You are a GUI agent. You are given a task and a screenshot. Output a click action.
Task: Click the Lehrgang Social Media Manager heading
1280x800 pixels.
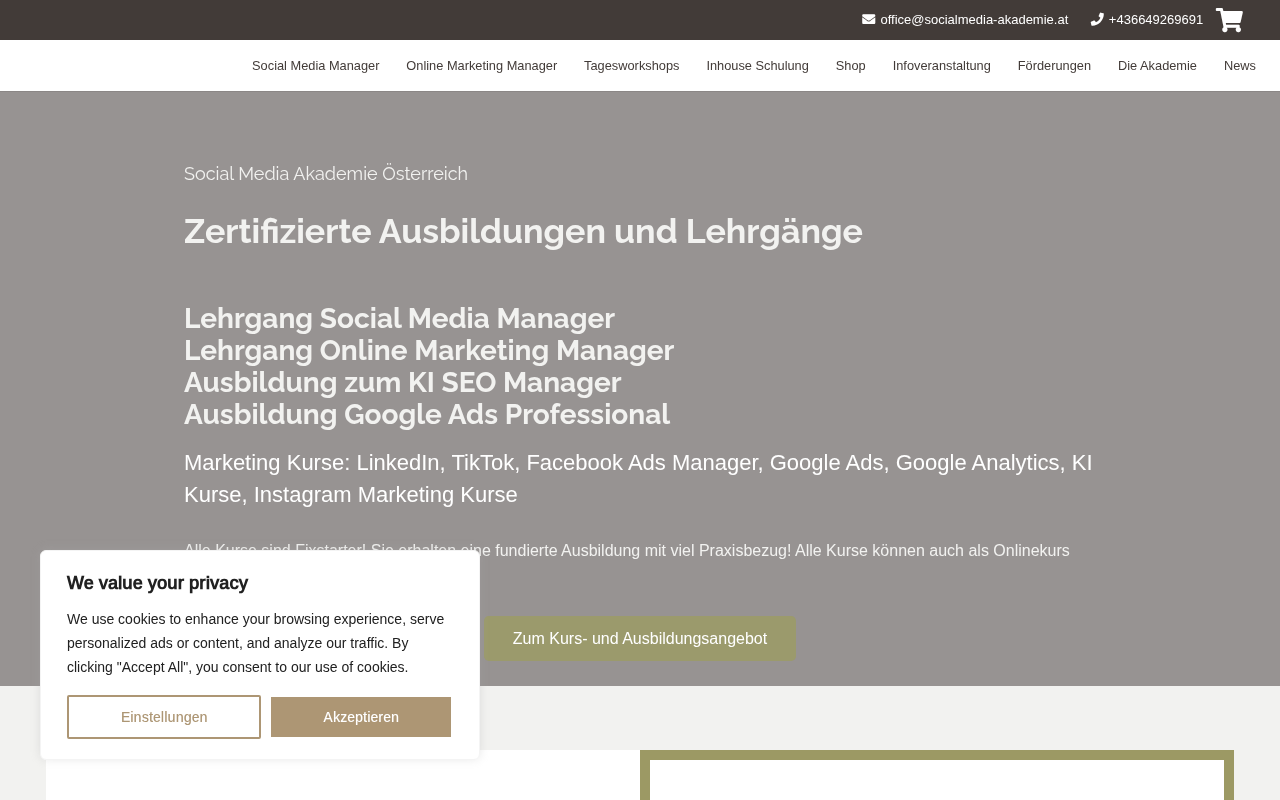399,318
